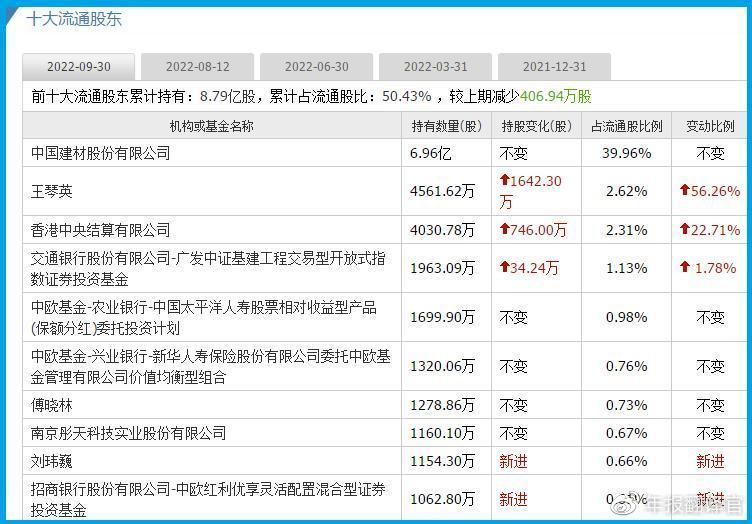
Task: Click the red up arrow beside 746.00万
Action: click(x=504, y=229)
